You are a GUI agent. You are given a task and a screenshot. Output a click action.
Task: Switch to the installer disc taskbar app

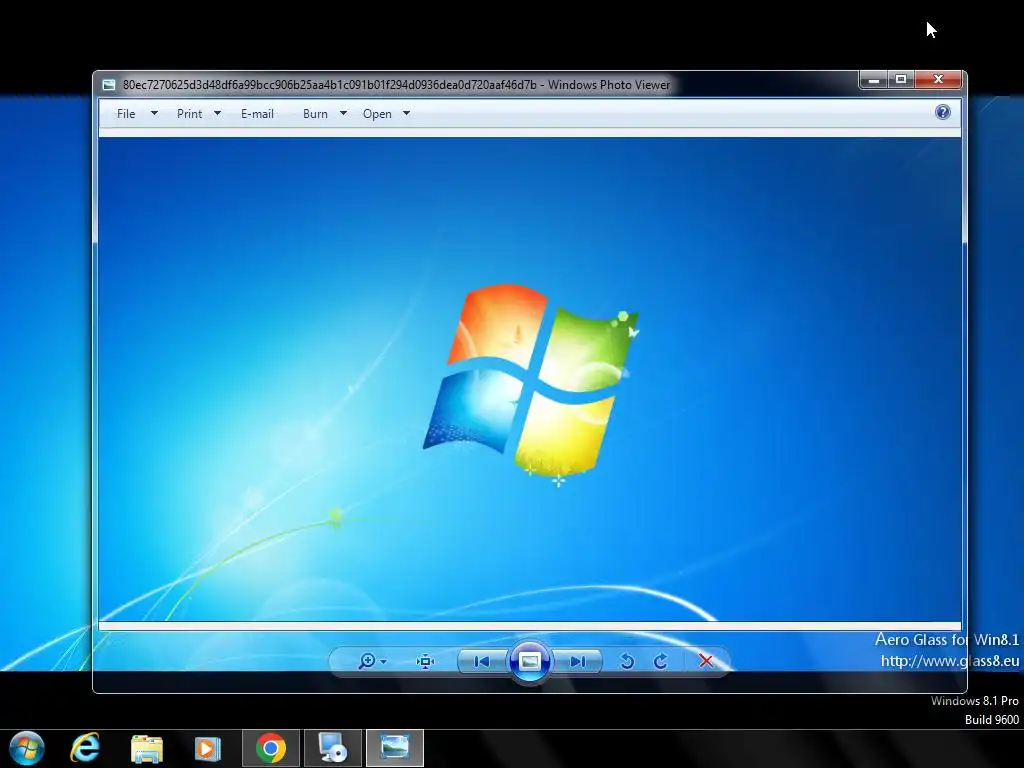(x=332, y=748)
